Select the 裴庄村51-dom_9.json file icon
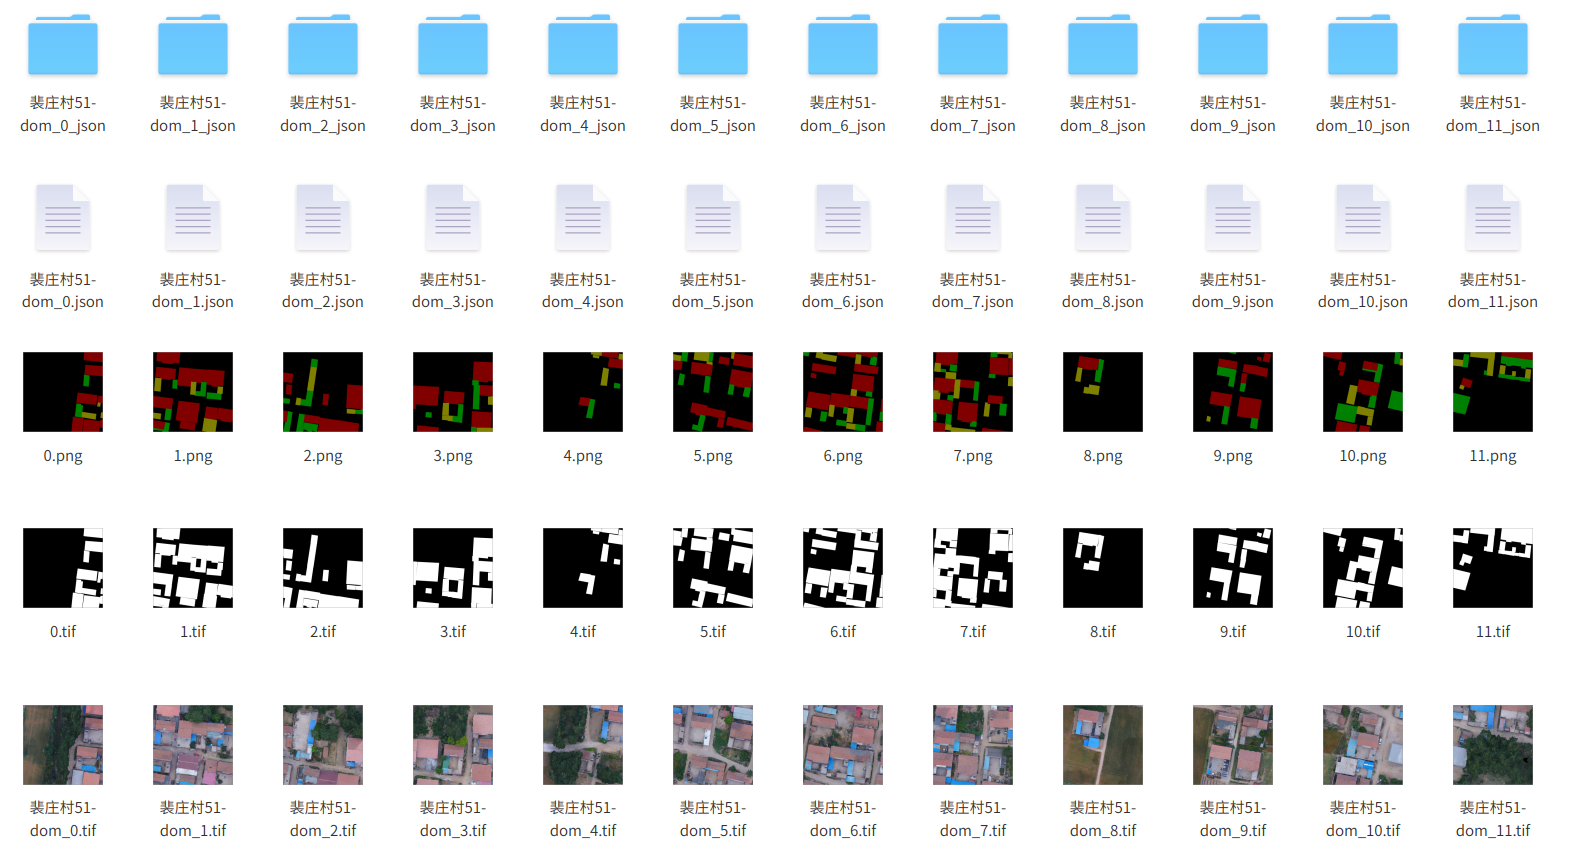 tap(1233, 217)
